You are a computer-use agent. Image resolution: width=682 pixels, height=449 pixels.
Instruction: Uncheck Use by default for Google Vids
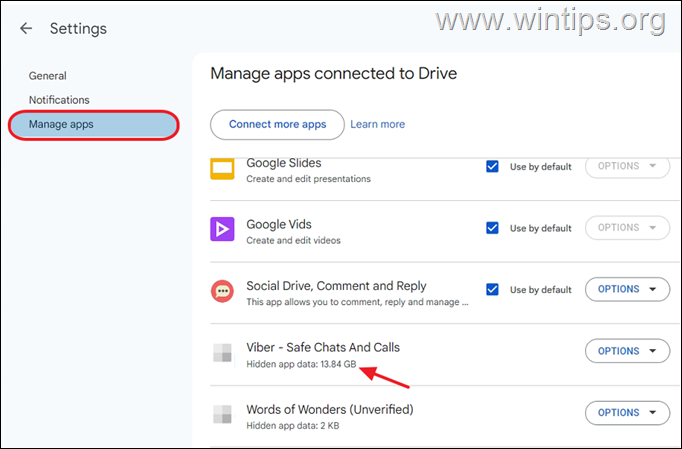(x=492, y=228)
